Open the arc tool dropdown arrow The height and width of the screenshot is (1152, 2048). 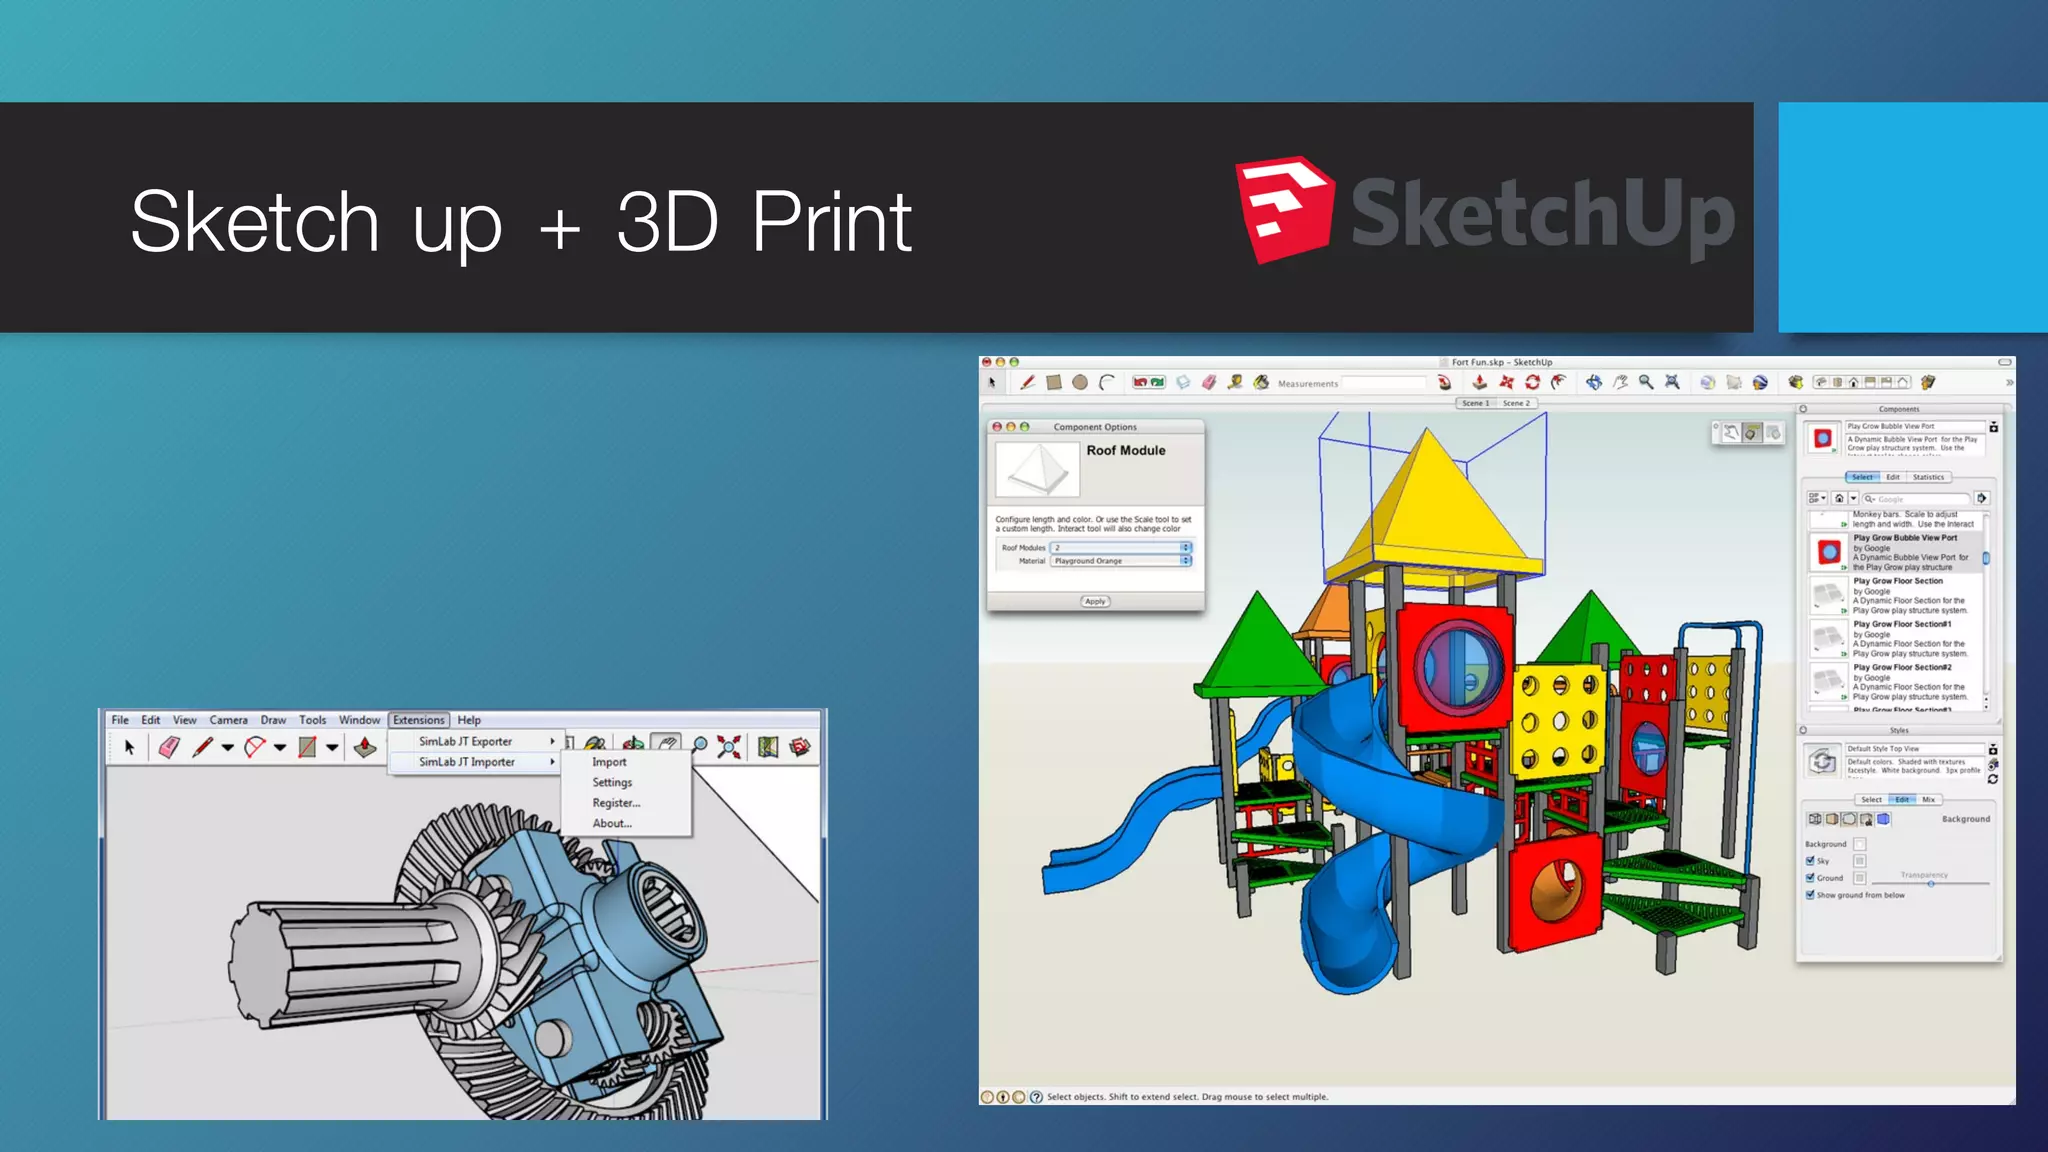(x=280, y=747)
